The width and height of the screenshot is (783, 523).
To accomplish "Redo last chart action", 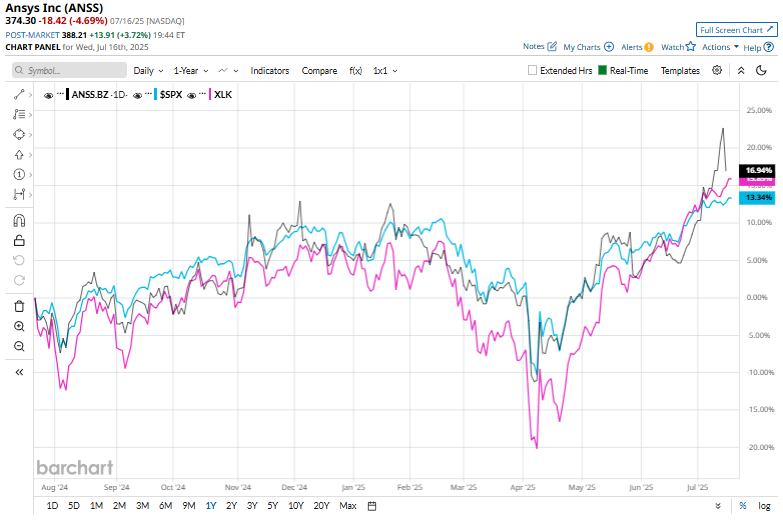I will click(19, 280).
